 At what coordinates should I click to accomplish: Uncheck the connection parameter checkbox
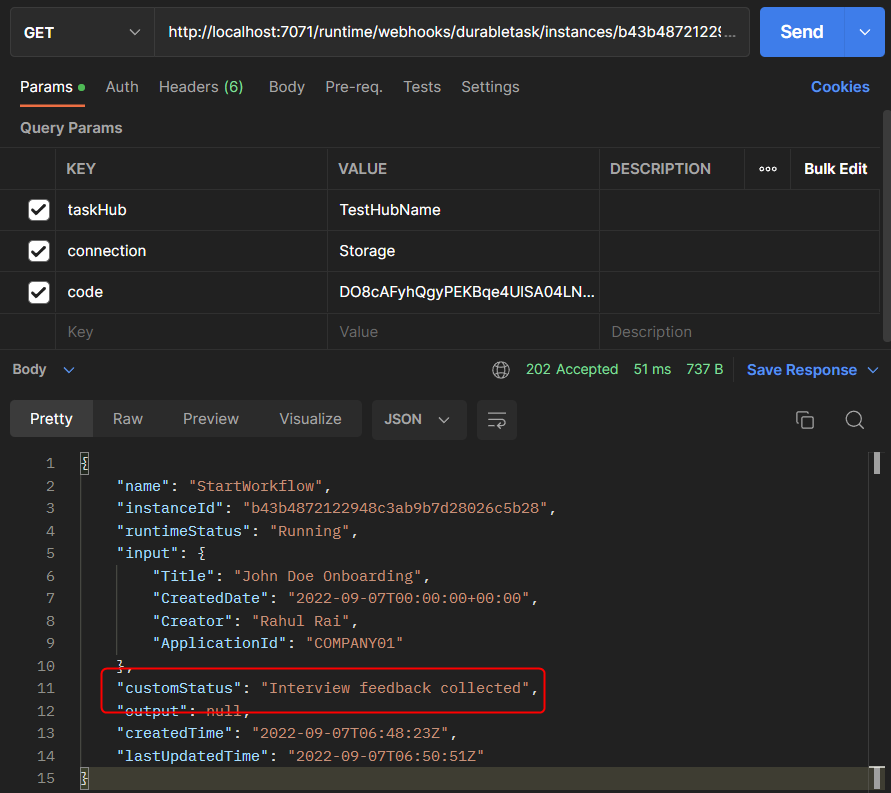pyautogui.click(x=39, y=251)
